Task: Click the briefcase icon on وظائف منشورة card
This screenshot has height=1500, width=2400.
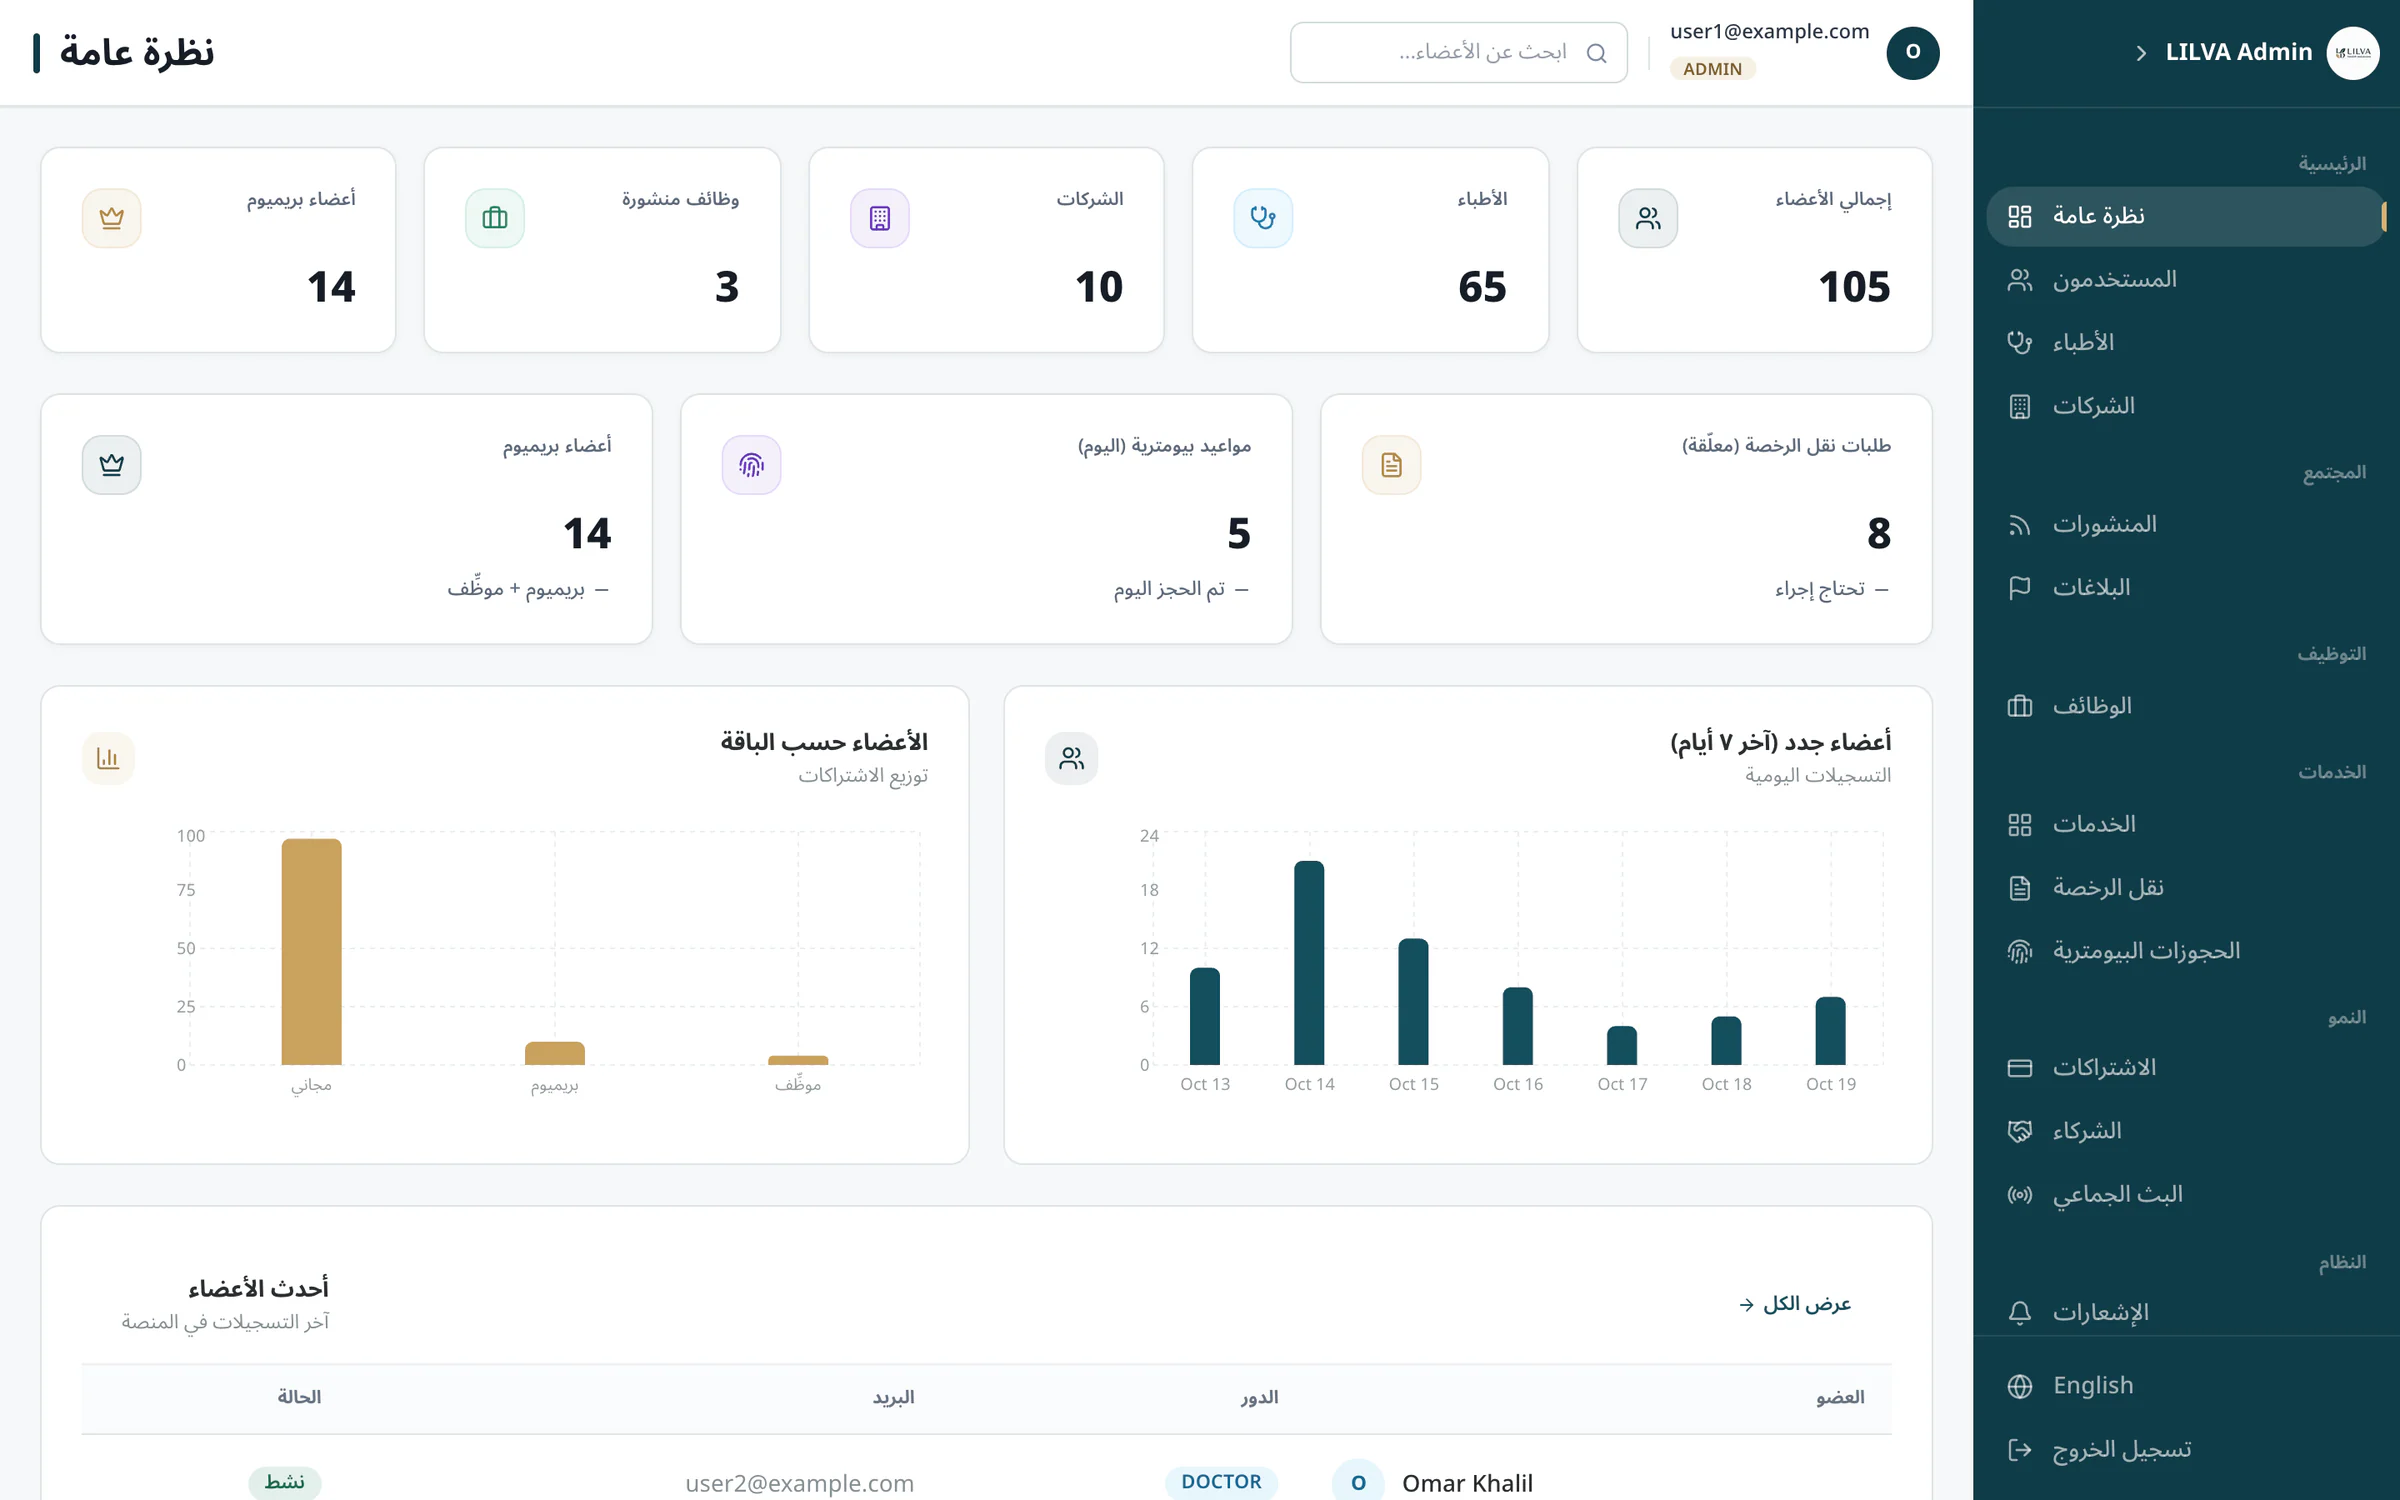Action: click(x=495, y=218)
